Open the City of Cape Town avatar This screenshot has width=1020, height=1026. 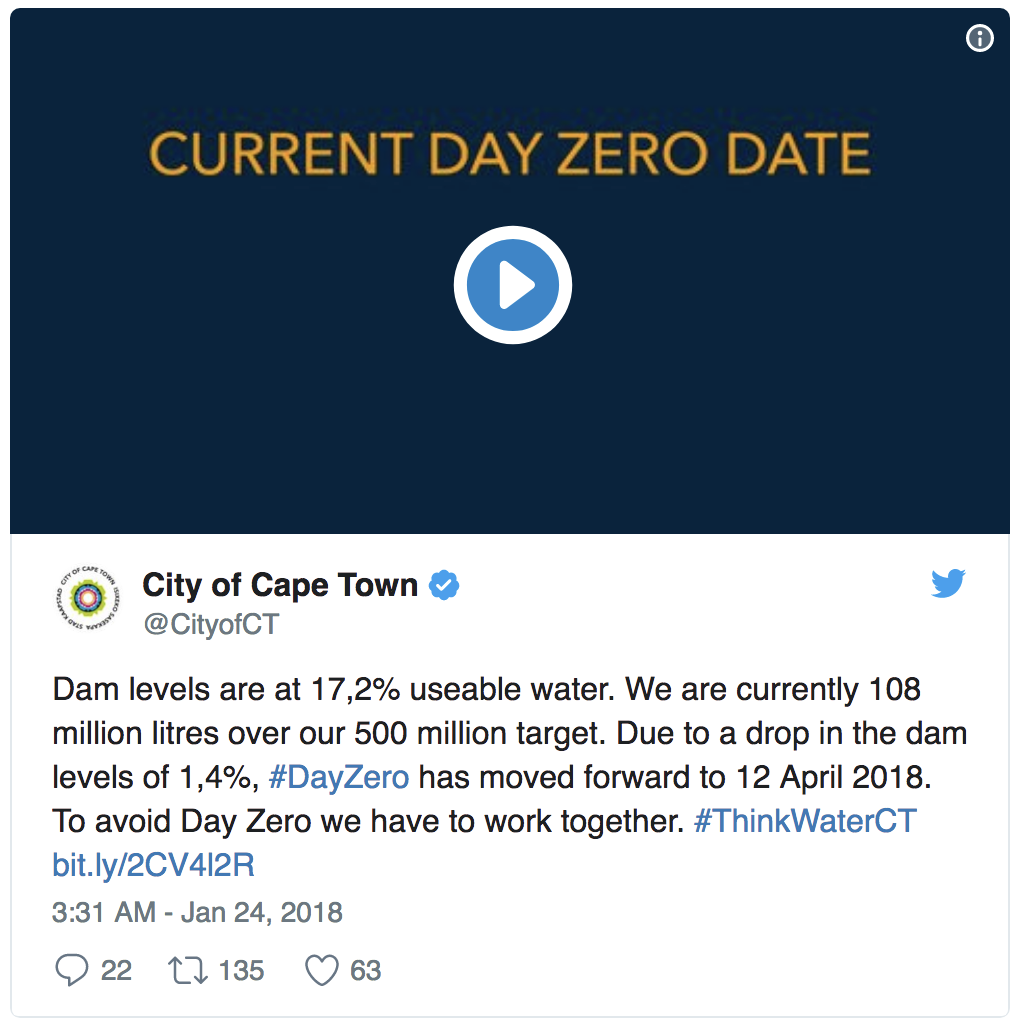(x=88, y=598)
